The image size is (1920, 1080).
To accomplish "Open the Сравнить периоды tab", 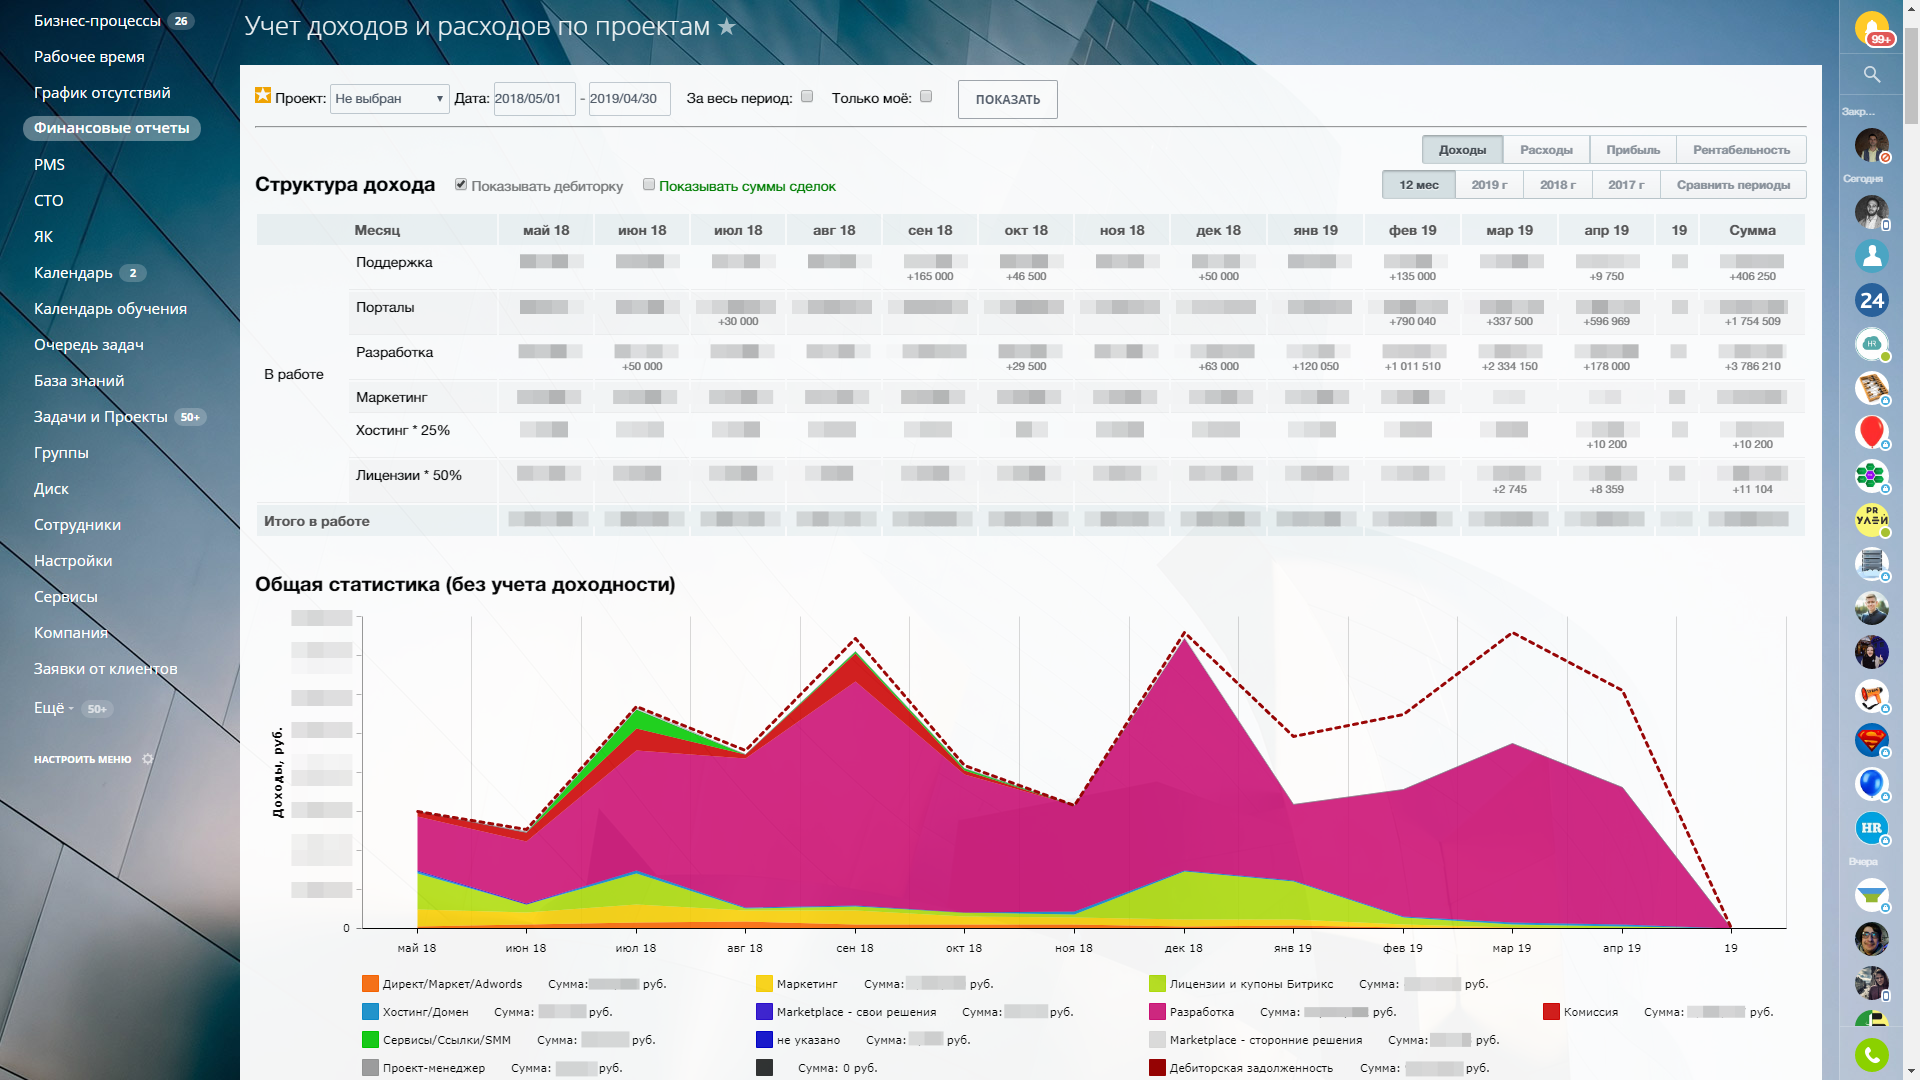I will [x=1733, y=185].
